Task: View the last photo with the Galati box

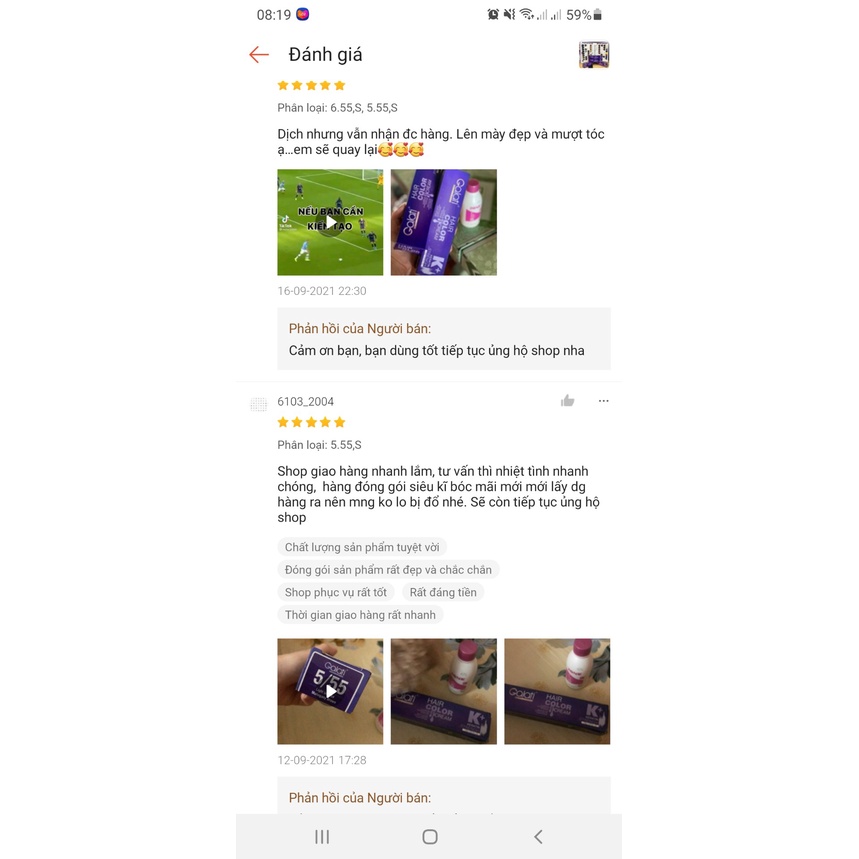Action: coord(557,691)
